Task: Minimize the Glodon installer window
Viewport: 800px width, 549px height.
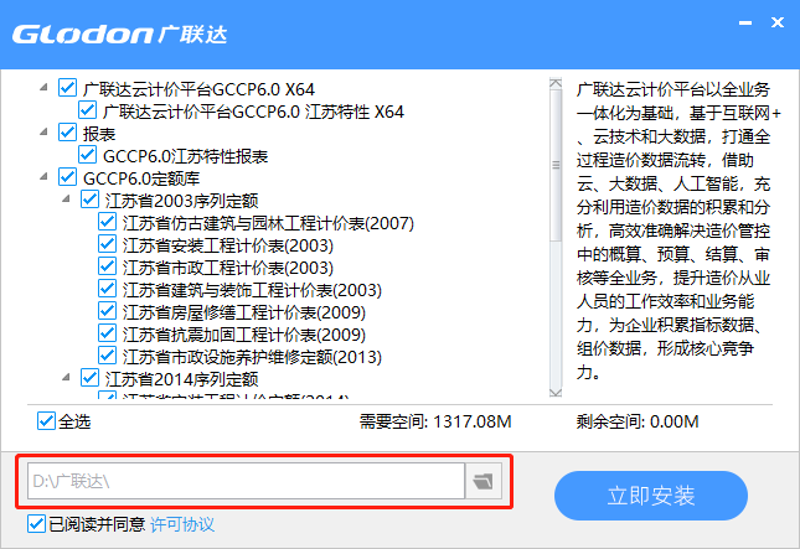Action: coord(745,23)
